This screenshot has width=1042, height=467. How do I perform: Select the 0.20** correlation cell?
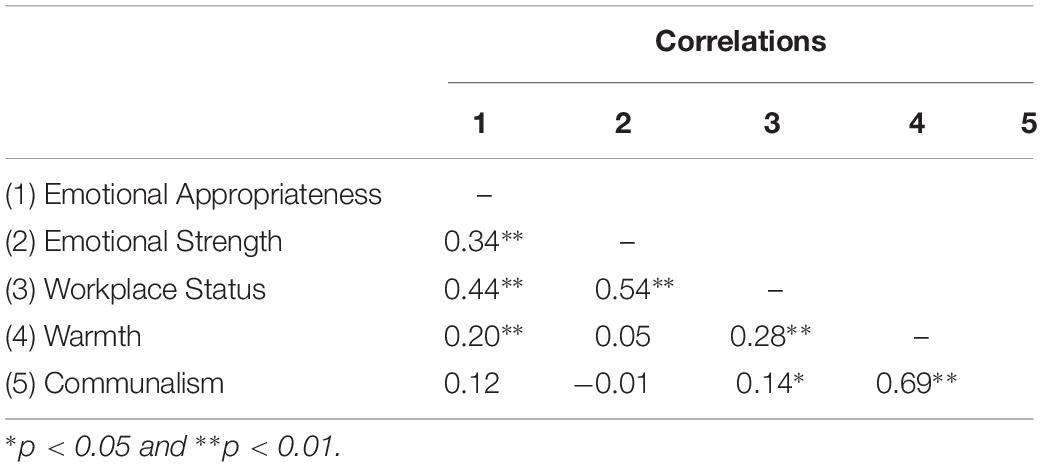pyautogui.click(x=484, y=336)
